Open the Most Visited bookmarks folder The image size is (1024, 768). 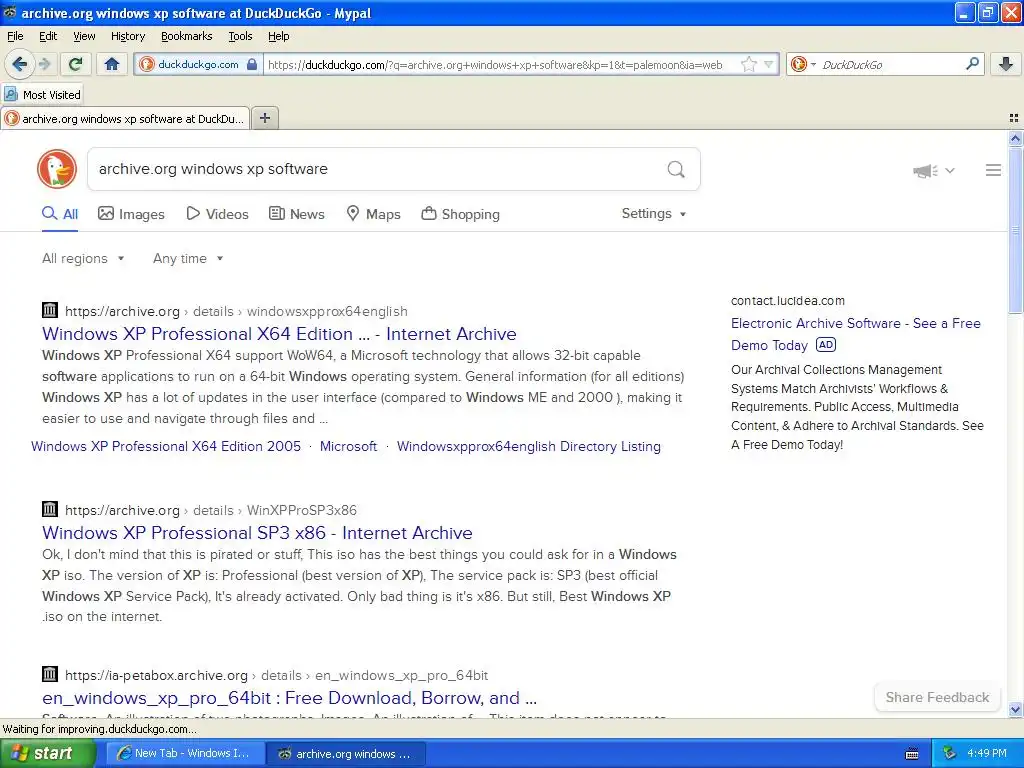coord(42,95)
